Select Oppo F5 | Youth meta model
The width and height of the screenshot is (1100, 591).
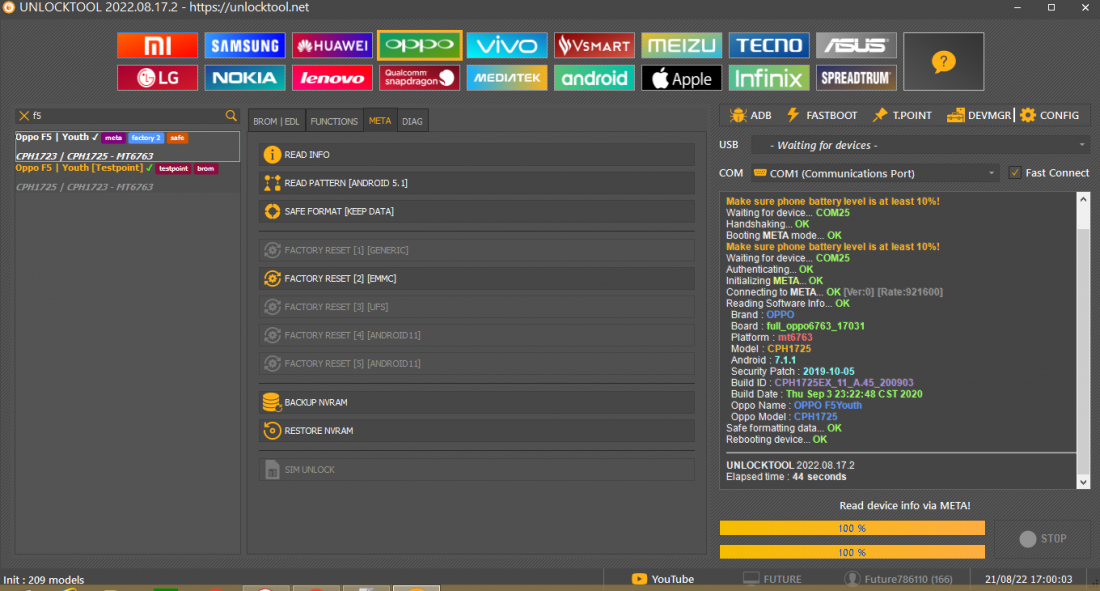point(127,146)
